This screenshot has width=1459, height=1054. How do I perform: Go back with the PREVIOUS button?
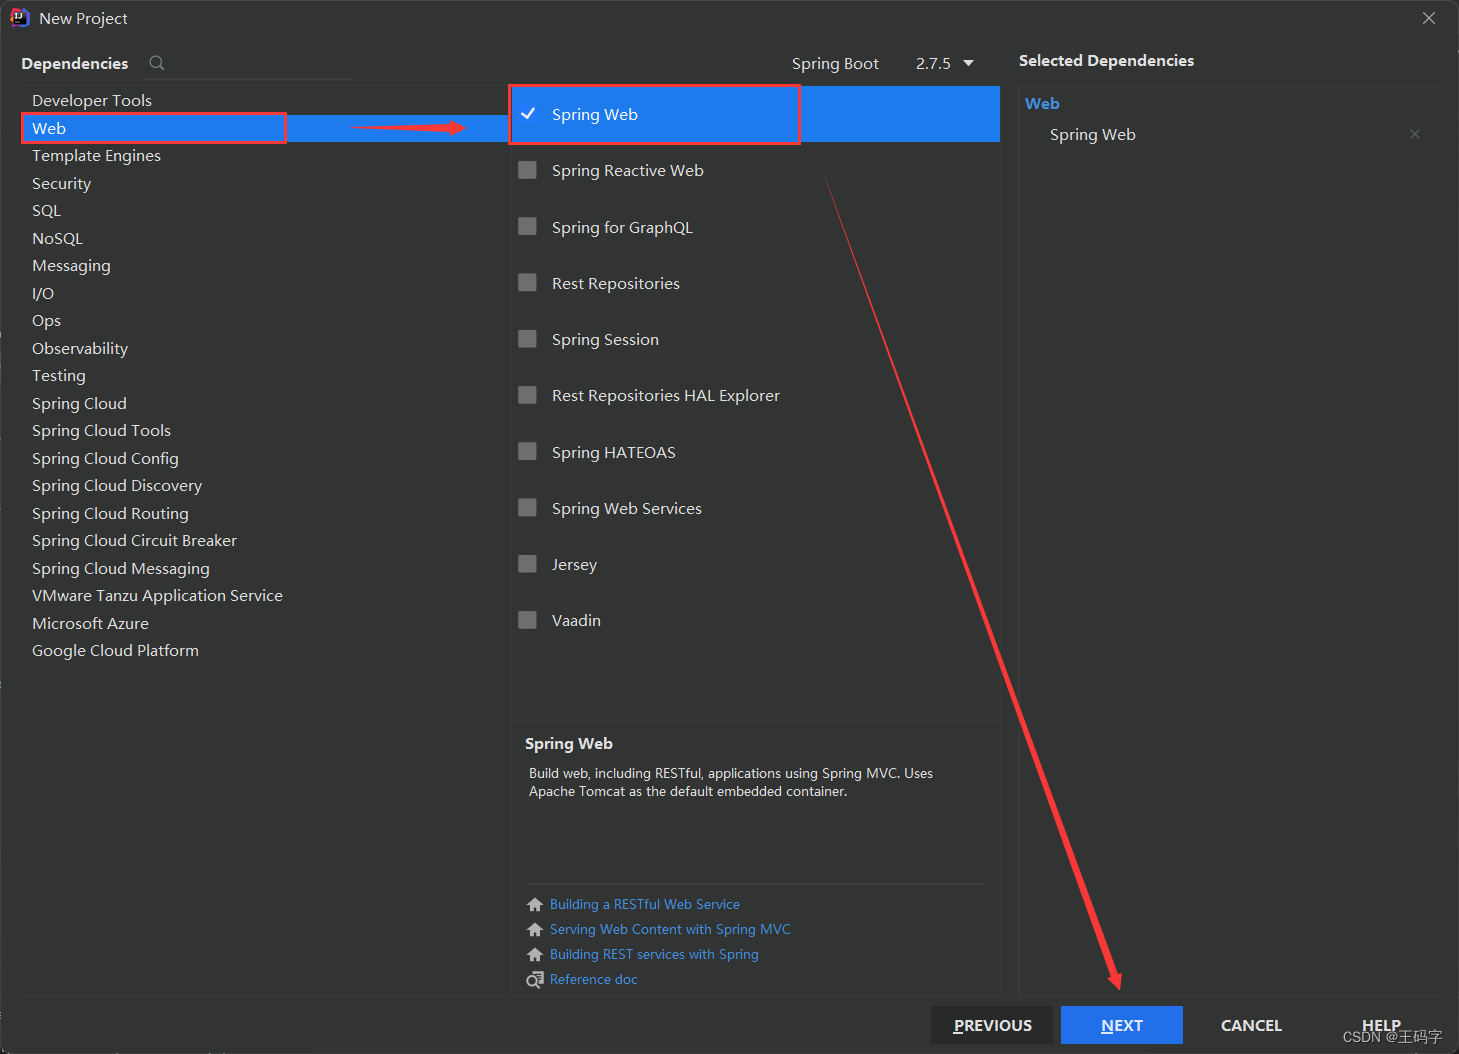click(992, 1025)
